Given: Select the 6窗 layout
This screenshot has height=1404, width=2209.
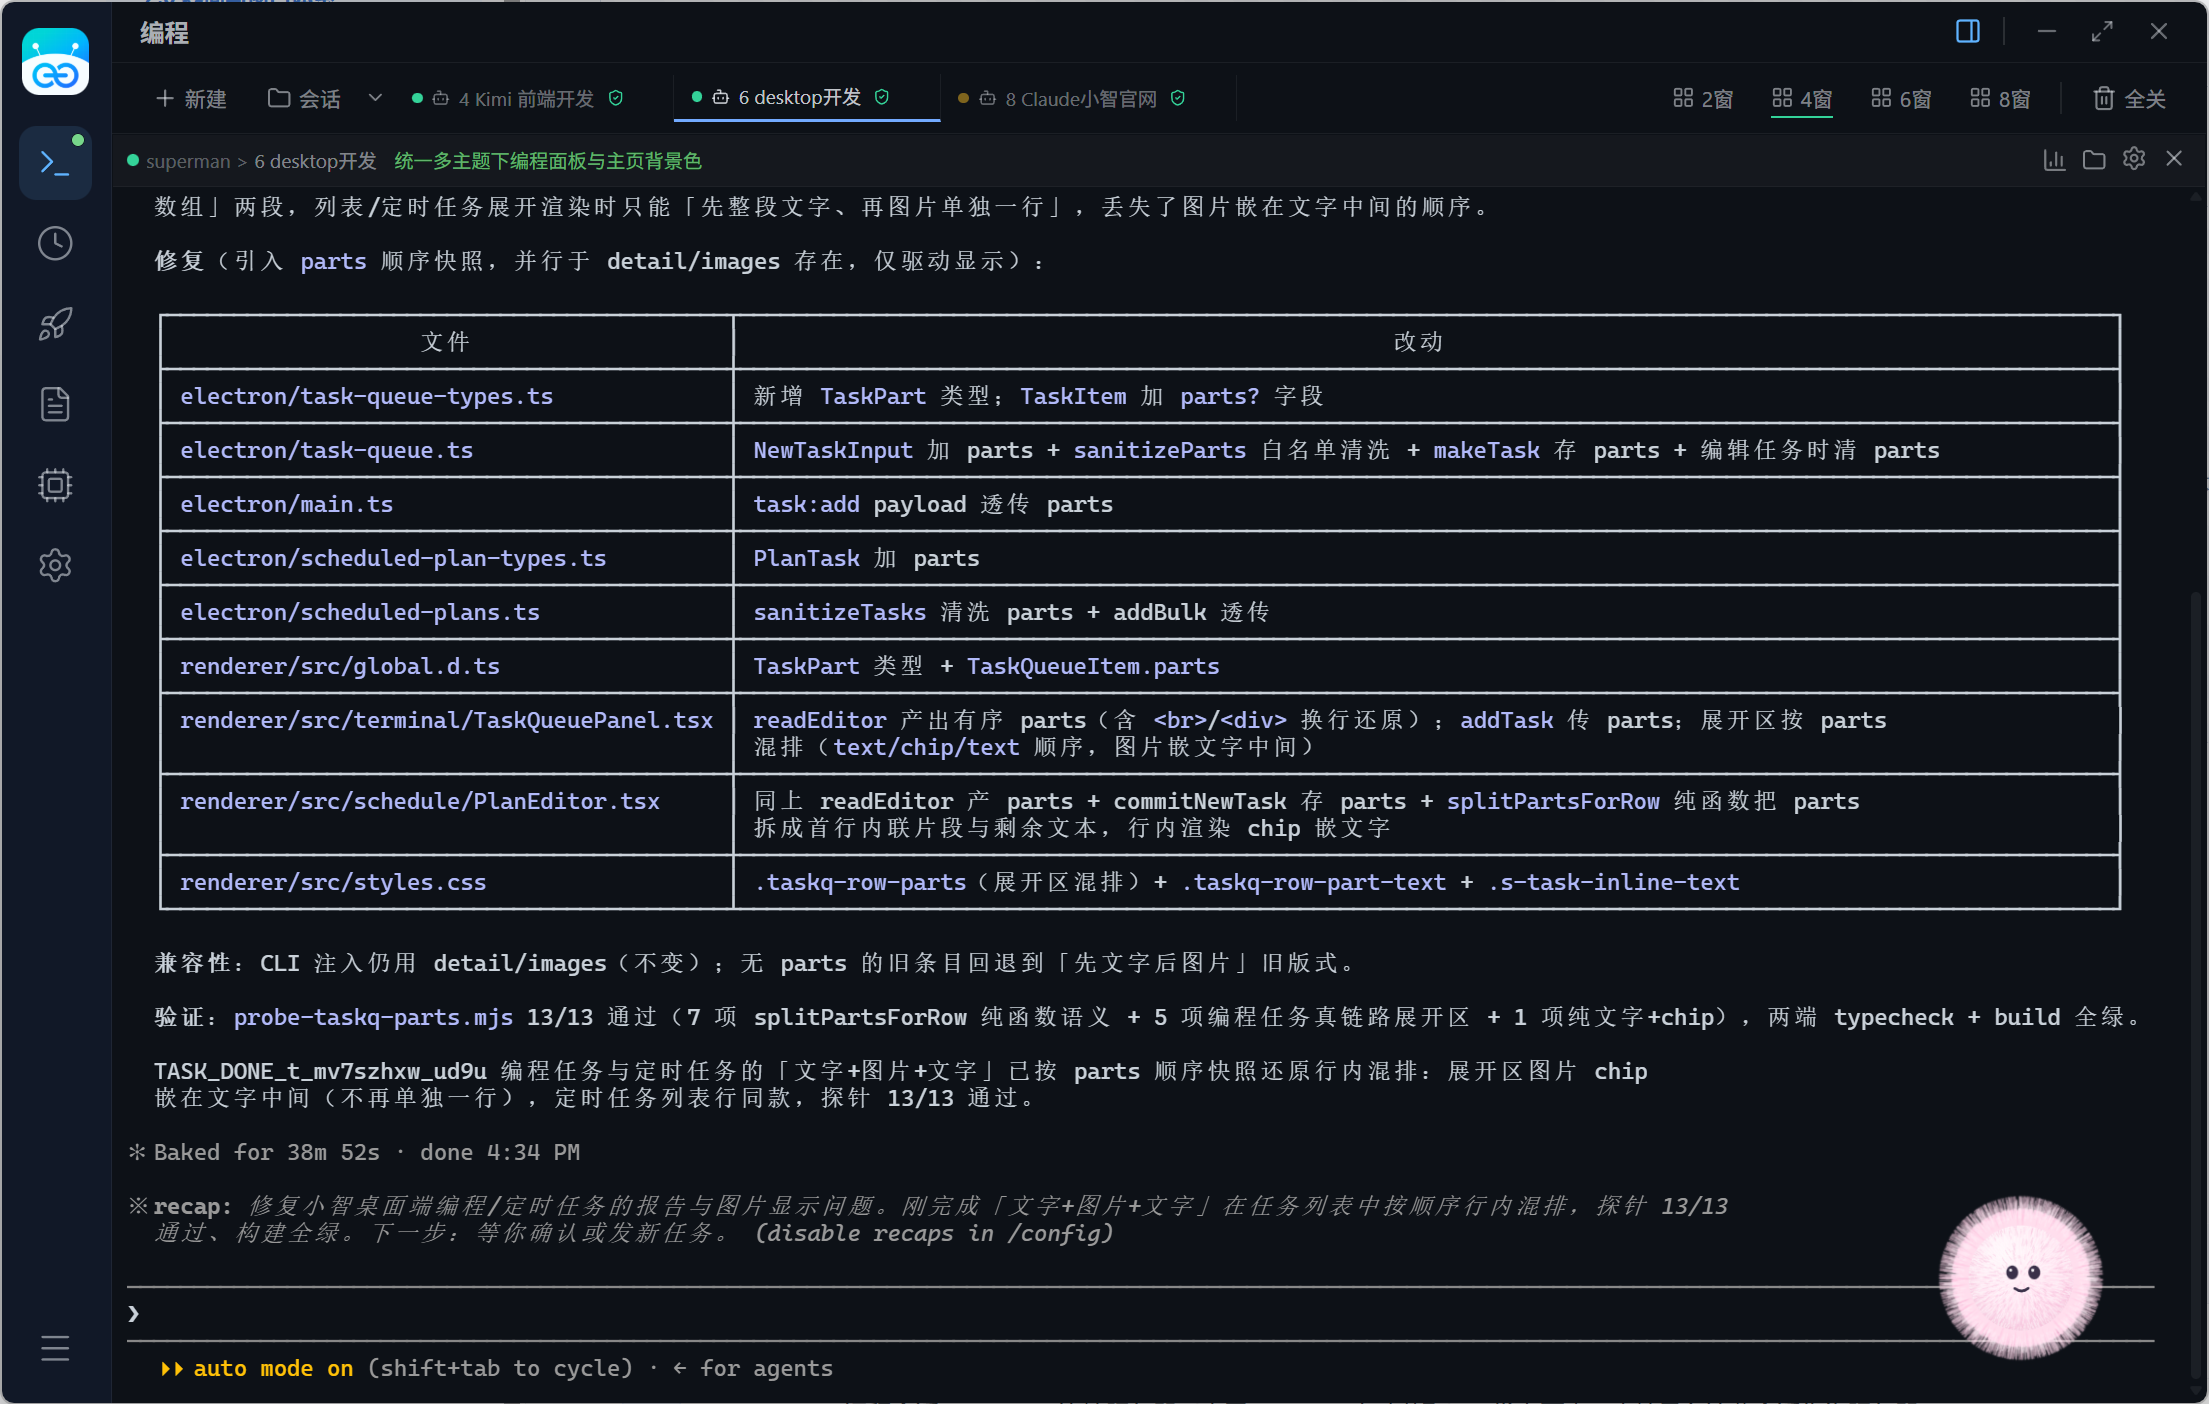Looking at the screenshot, I should (1901, 99).
